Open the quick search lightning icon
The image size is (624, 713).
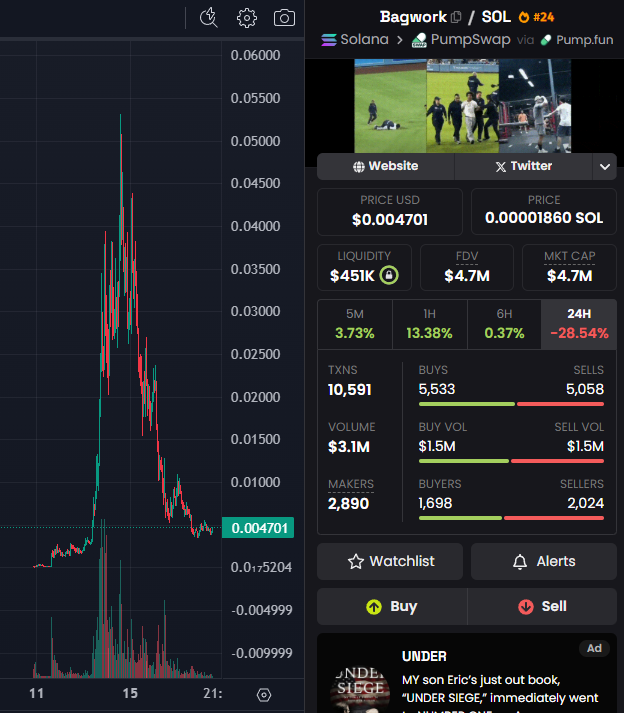click(209, 18)
